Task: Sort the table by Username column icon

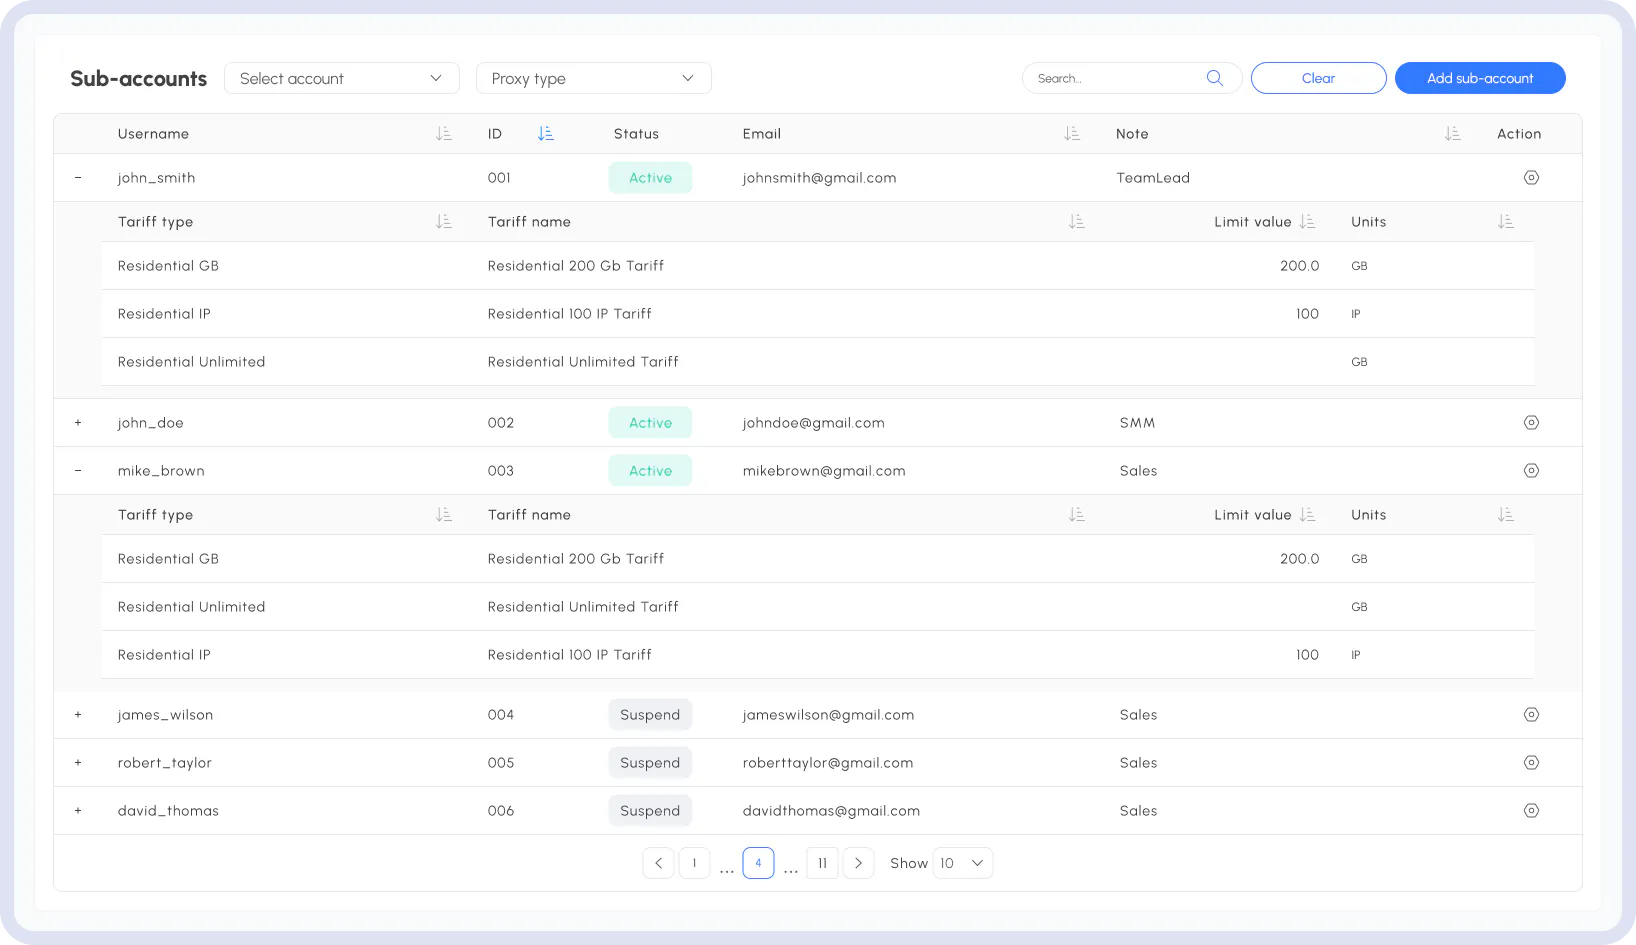Action: [444, 134]
